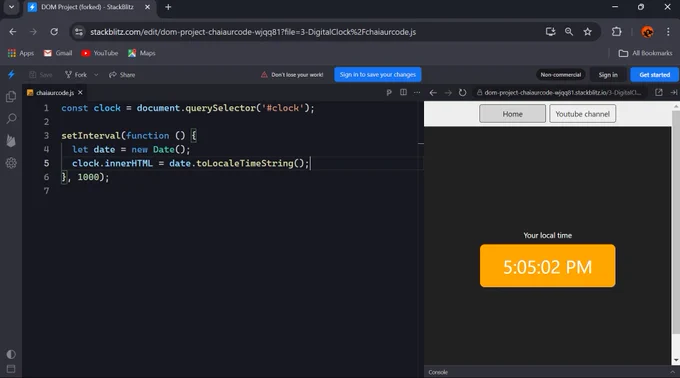Click the 'Your local time' label
Screen dimensions: 680x378
547,235
